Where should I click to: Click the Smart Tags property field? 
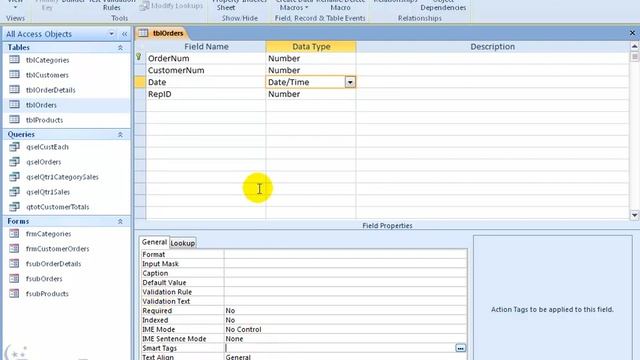340,348
